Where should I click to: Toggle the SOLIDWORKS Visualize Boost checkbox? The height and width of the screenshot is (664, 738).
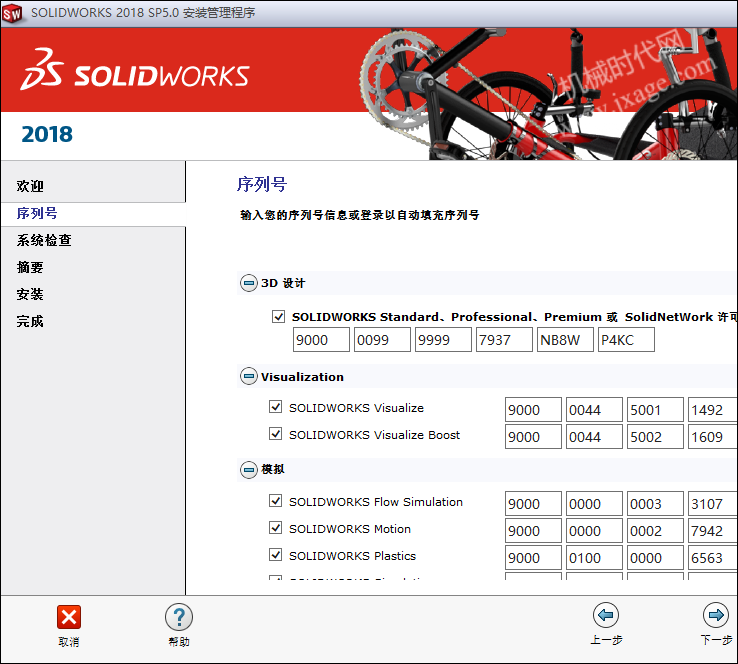point(275,433)
